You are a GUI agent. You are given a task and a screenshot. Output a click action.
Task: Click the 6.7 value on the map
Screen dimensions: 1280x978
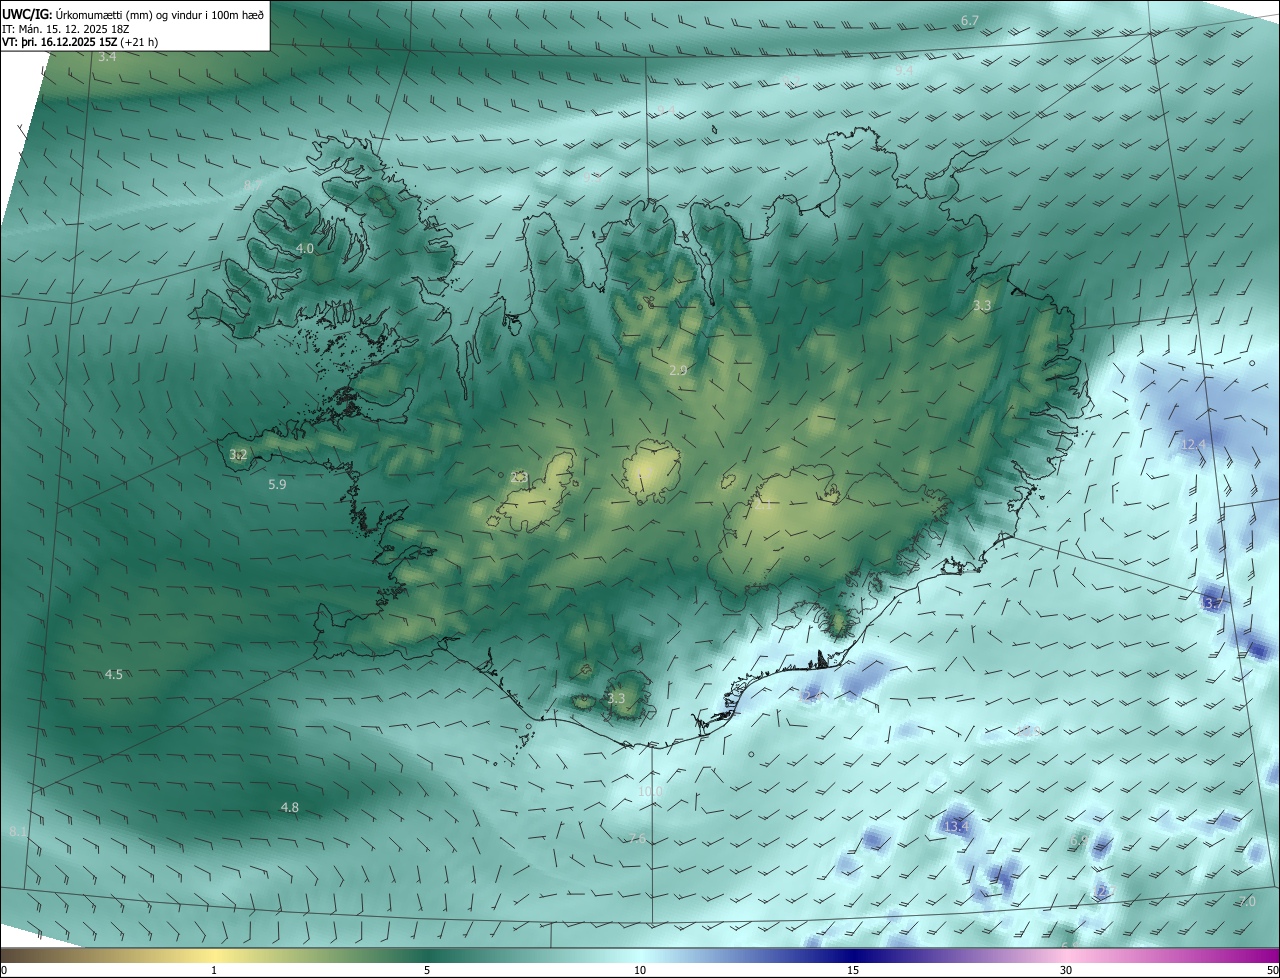click(970, 21)
